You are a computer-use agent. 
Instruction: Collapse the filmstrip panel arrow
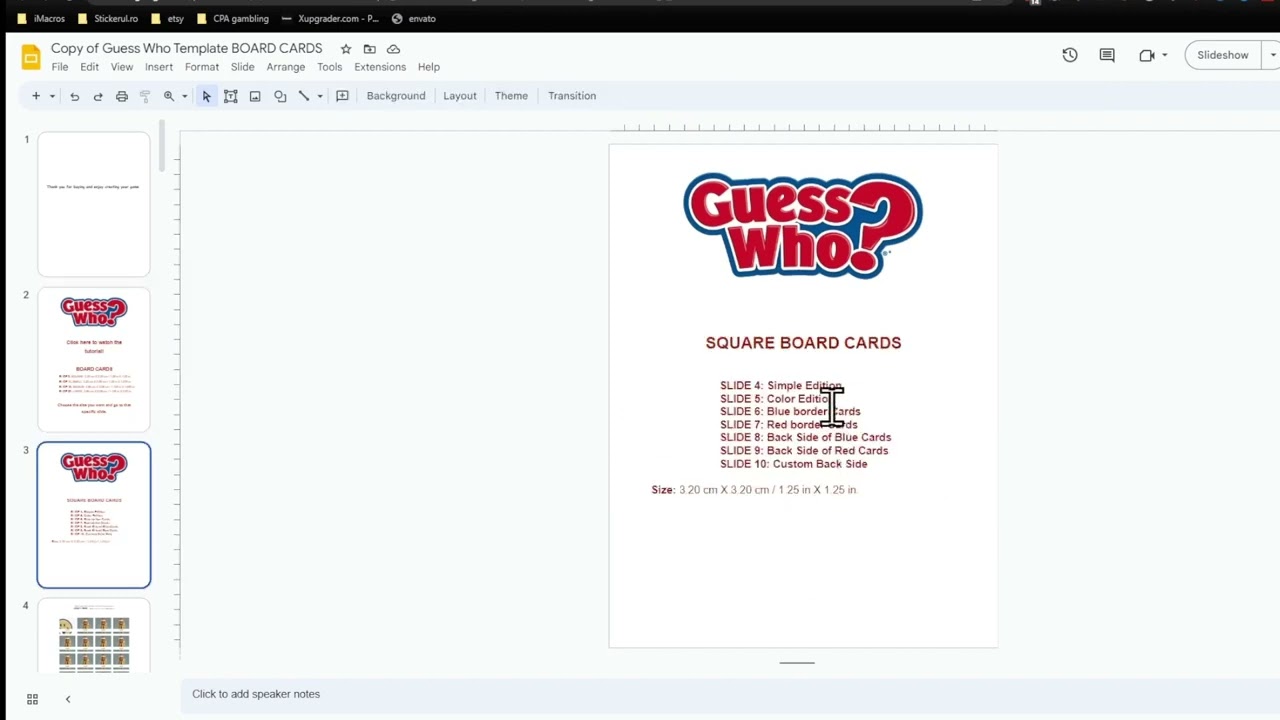tap(68, 699)
